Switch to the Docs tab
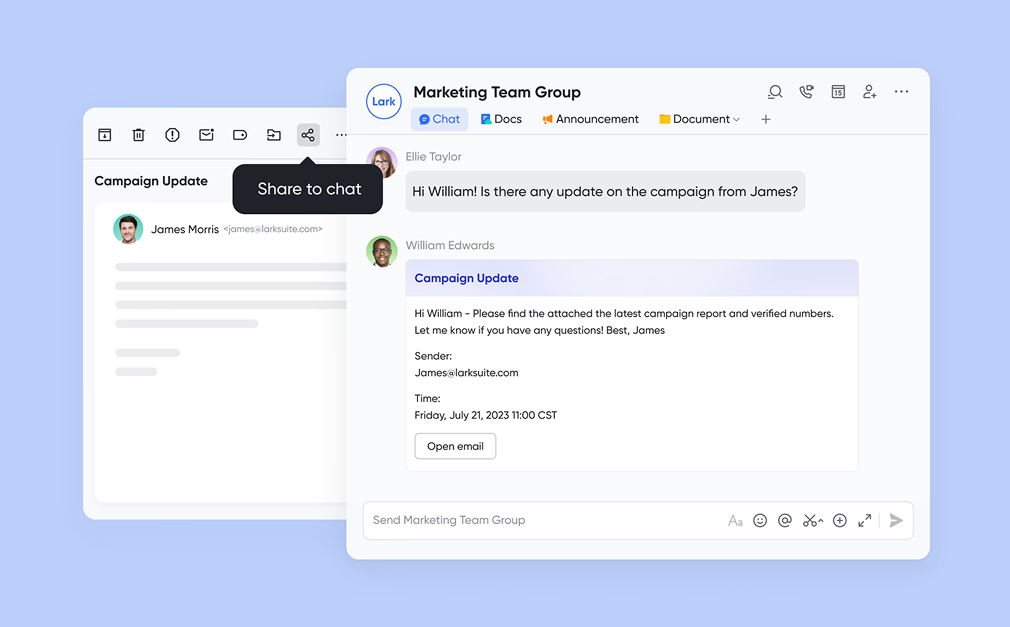The height and width of the screenshot is (627, 1010). point(500,119)
